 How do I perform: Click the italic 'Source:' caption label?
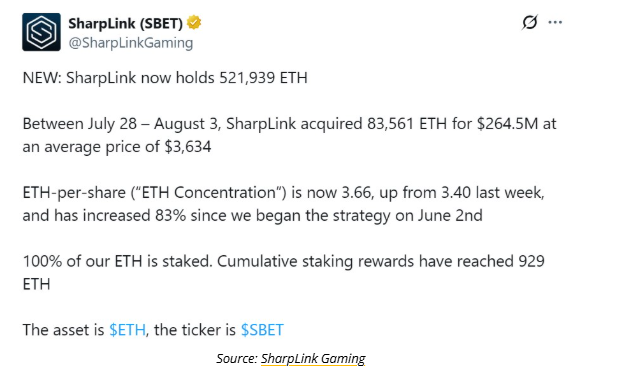[237, 359]
